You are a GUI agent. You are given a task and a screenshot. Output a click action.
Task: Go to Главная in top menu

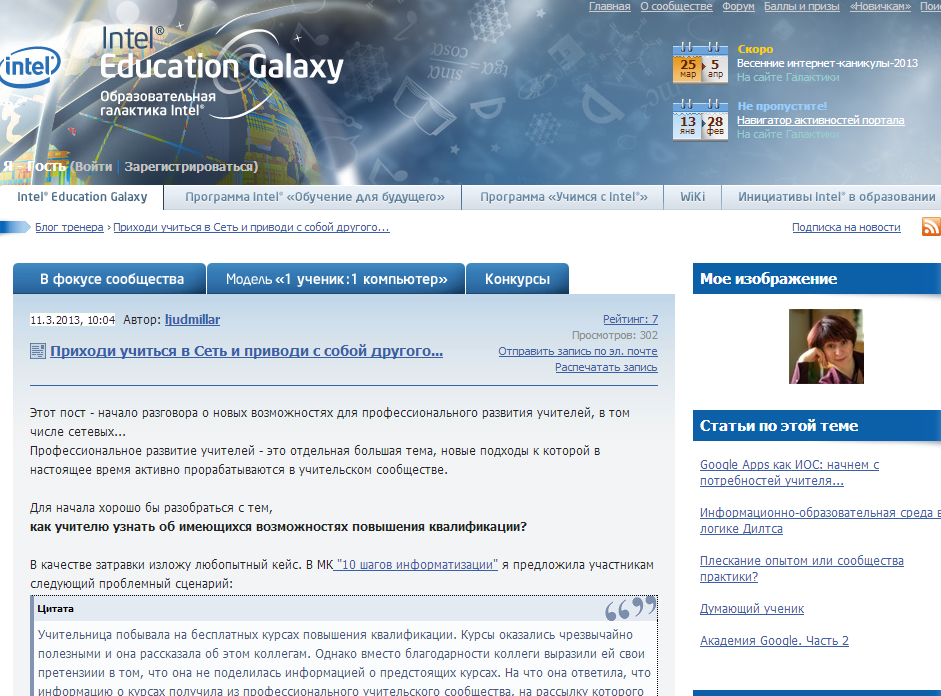[x=610, y=7]
